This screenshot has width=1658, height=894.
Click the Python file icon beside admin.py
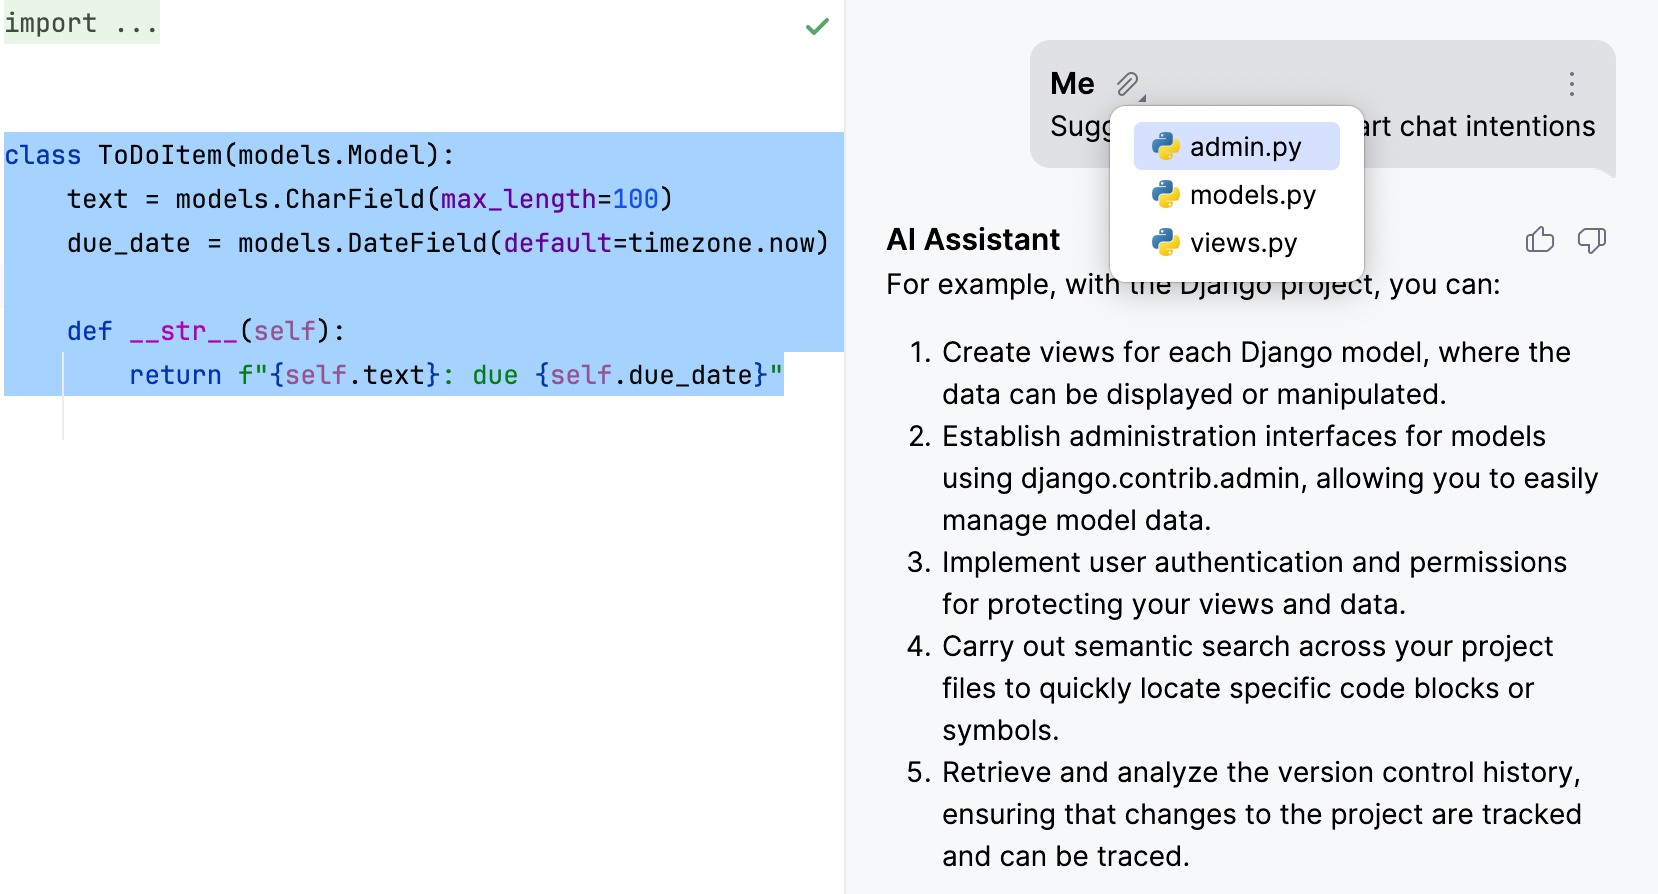(1165, 147)
